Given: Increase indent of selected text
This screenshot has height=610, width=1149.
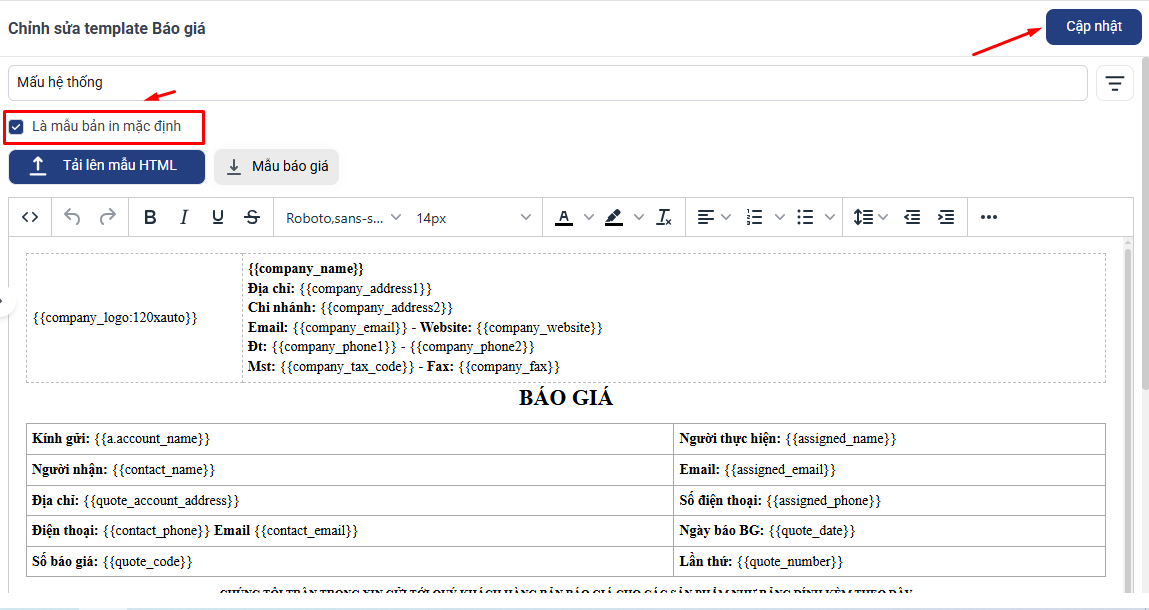Looking at the screenshot, I should (946, 217).
